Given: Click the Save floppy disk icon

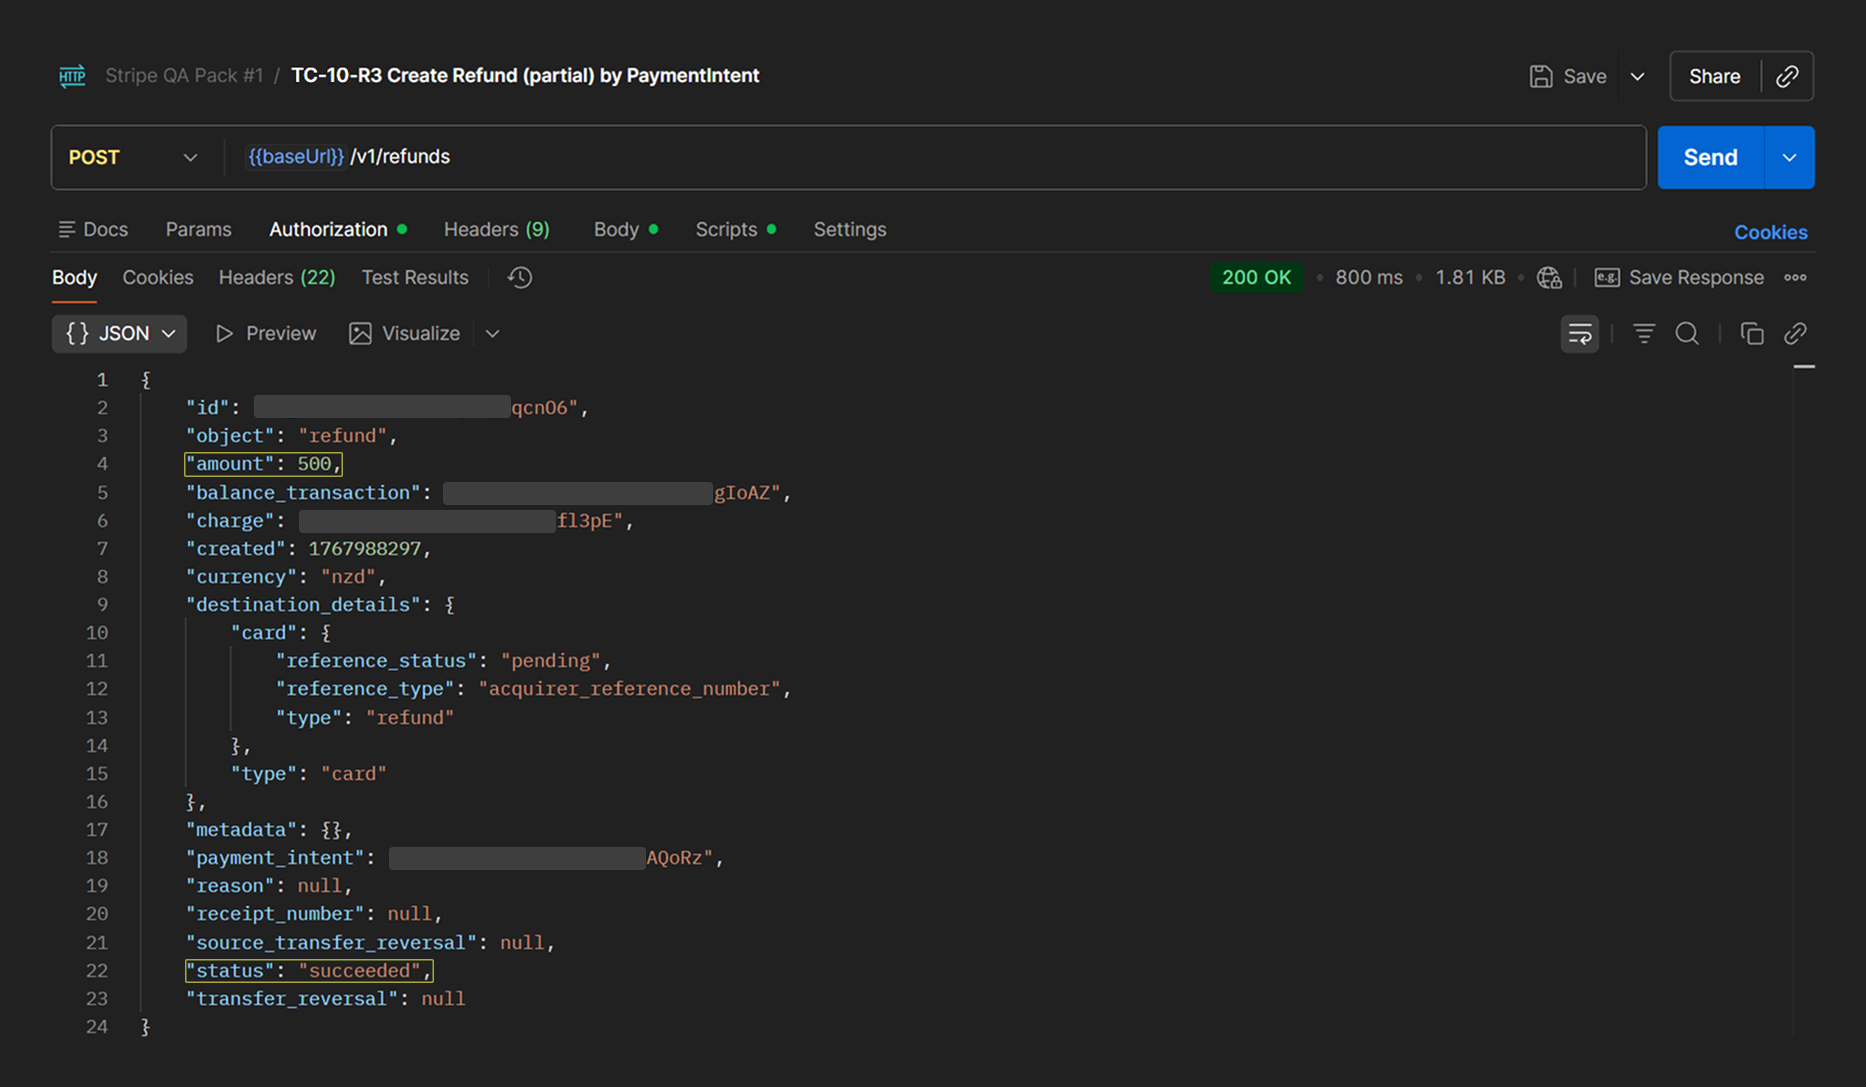Looking at the screenshot, I should tap(1540, 76).
